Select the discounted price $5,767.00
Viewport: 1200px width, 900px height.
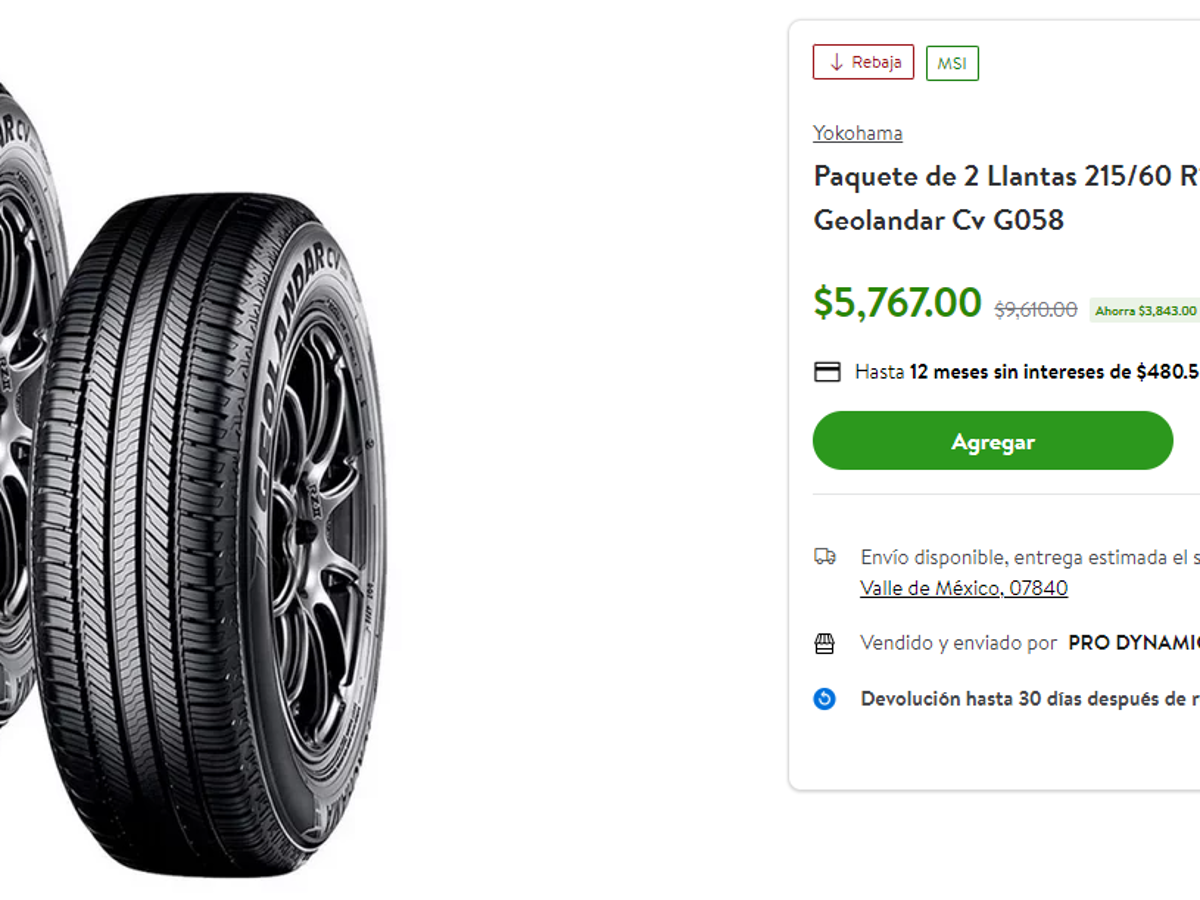896,302
